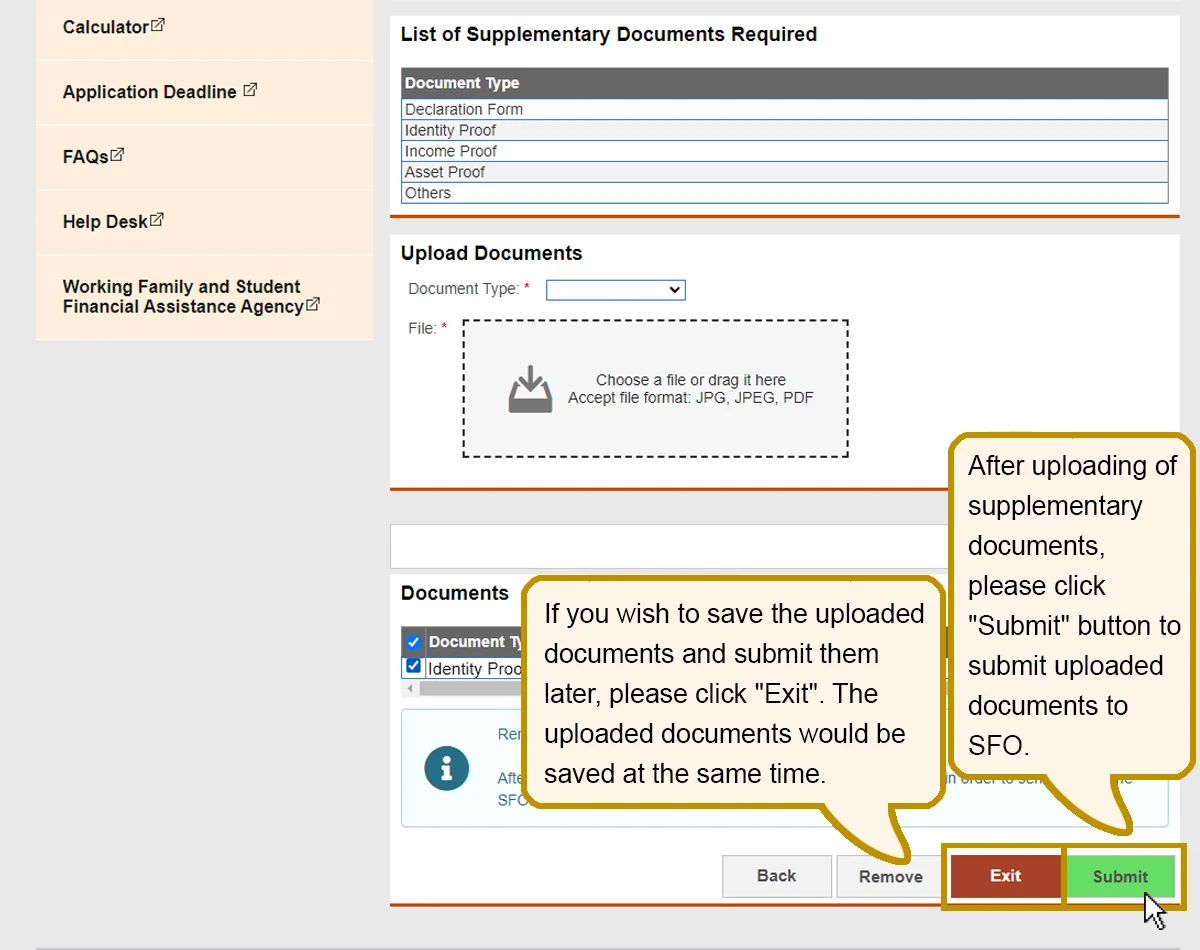Click the external-link icon beside Calculator
The image size is (1200, 950).
click(157, 25)
